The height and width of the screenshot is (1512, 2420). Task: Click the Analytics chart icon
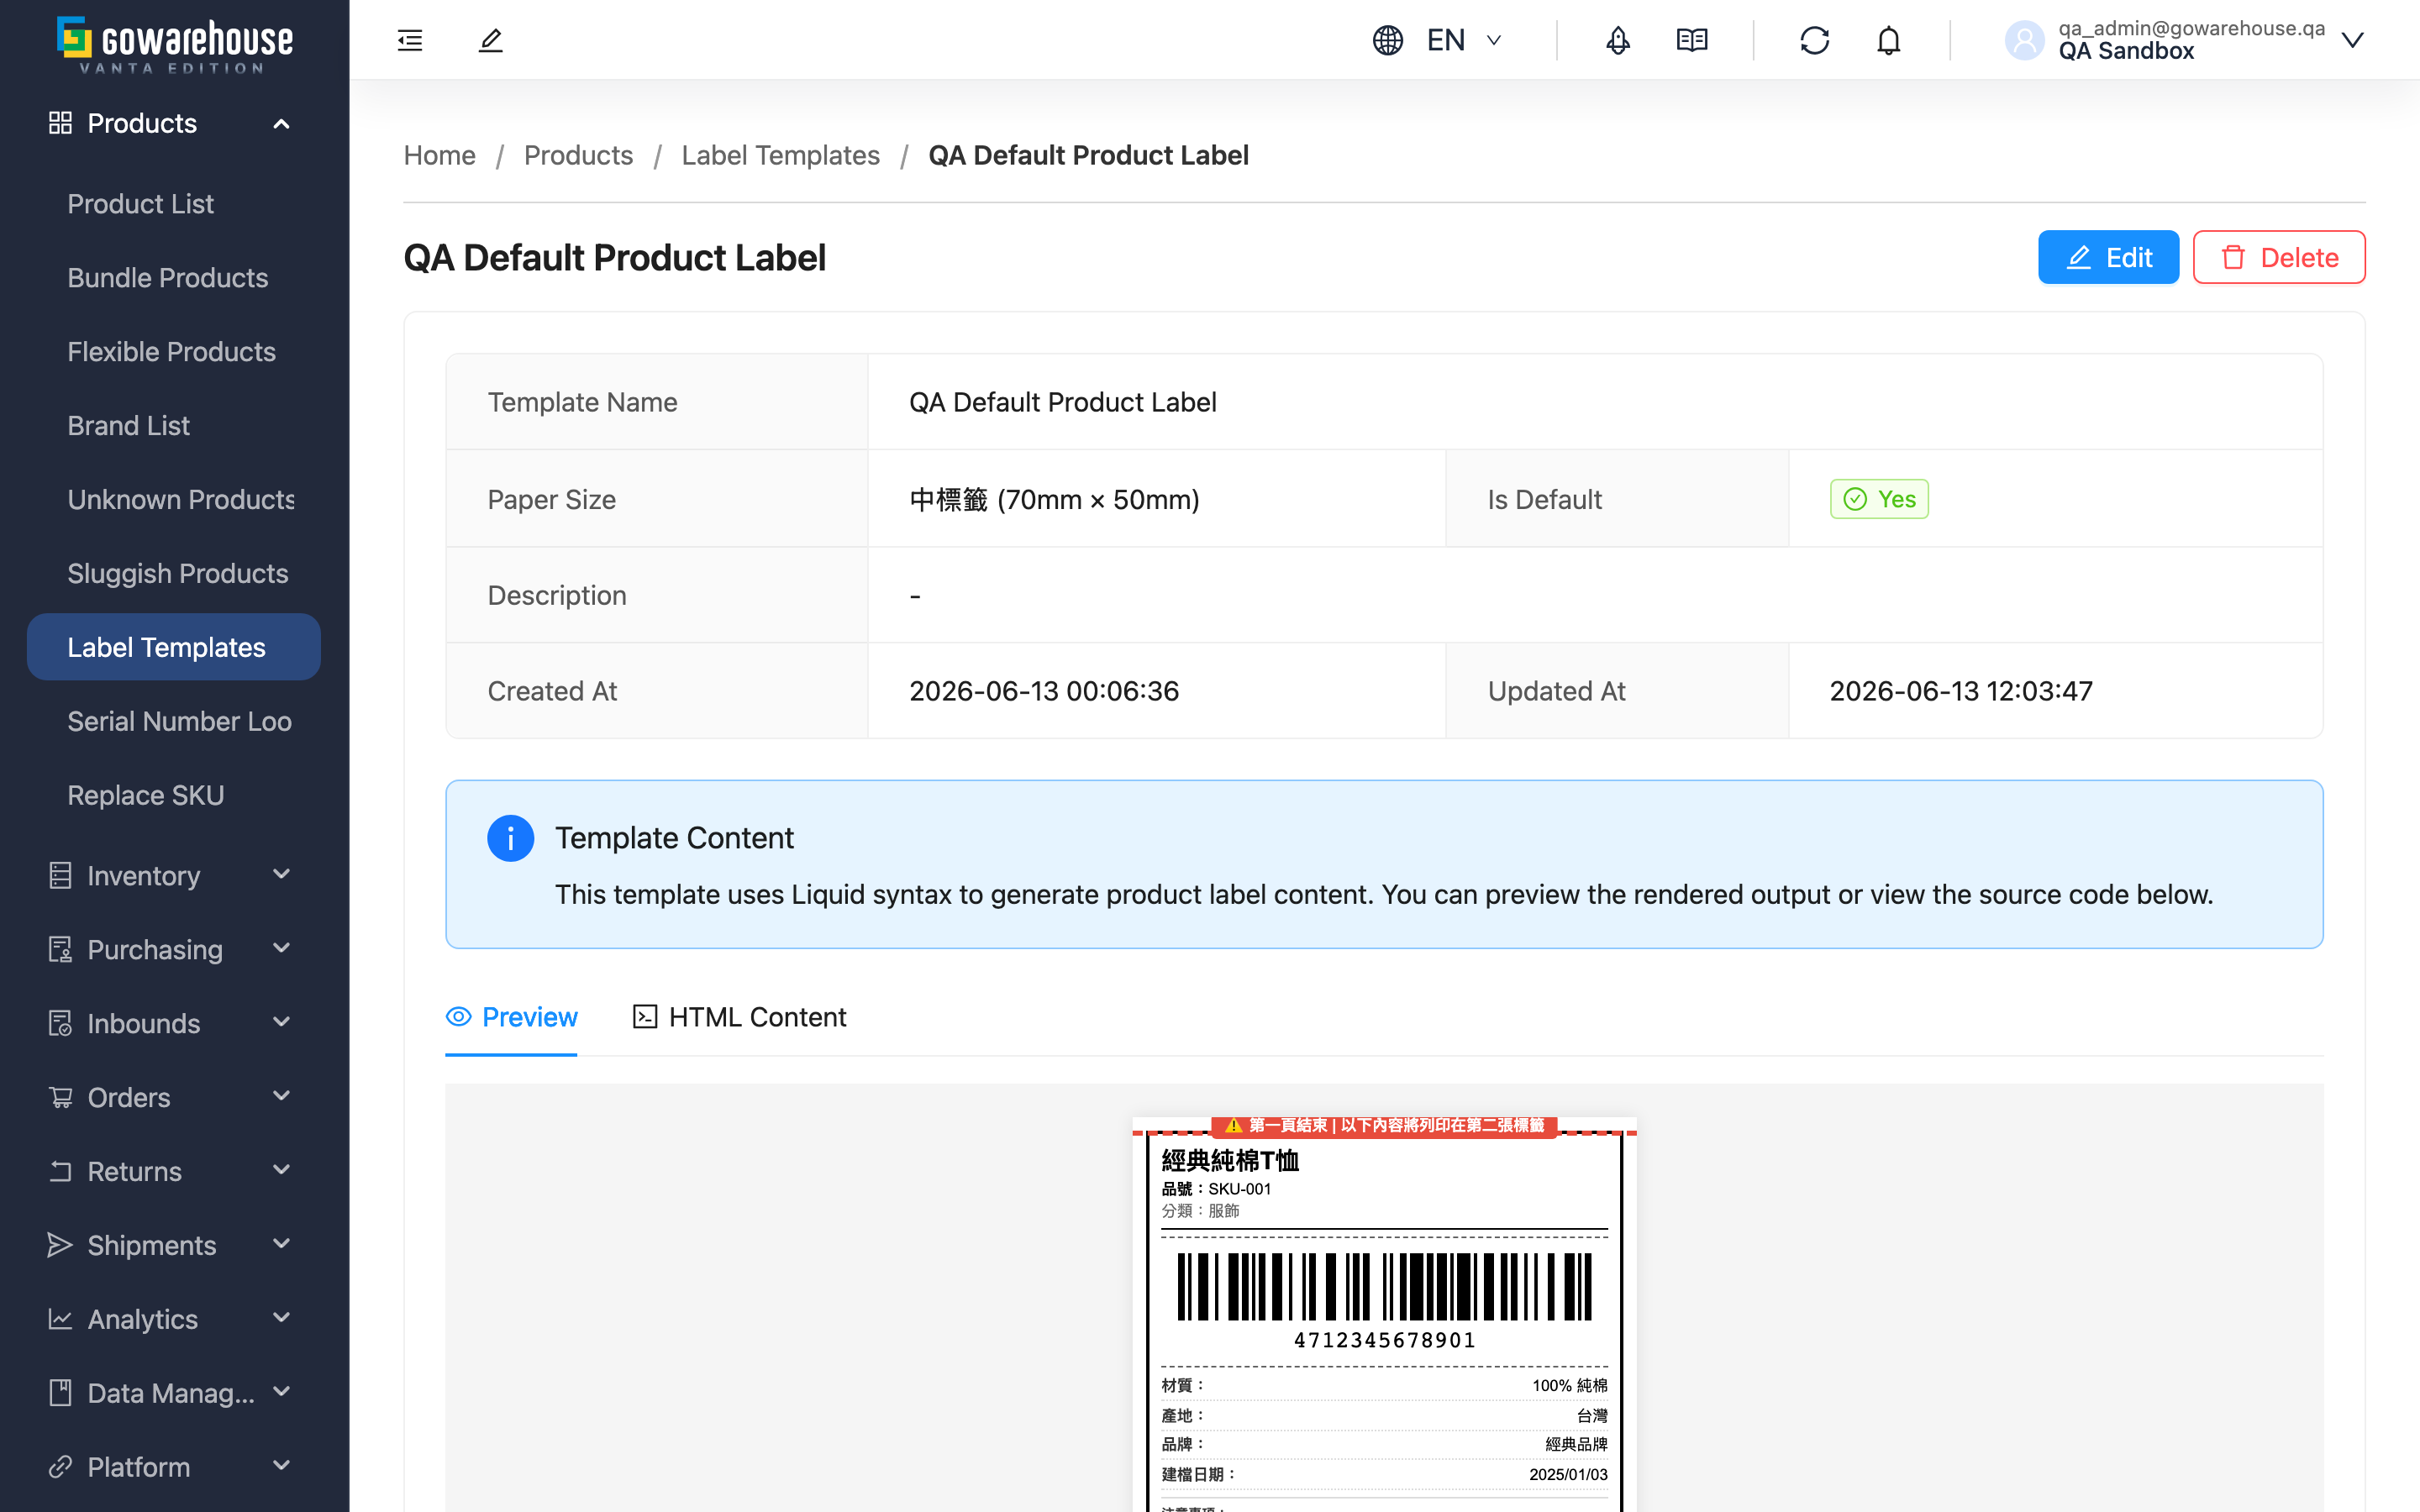[x=60, y=1319]
